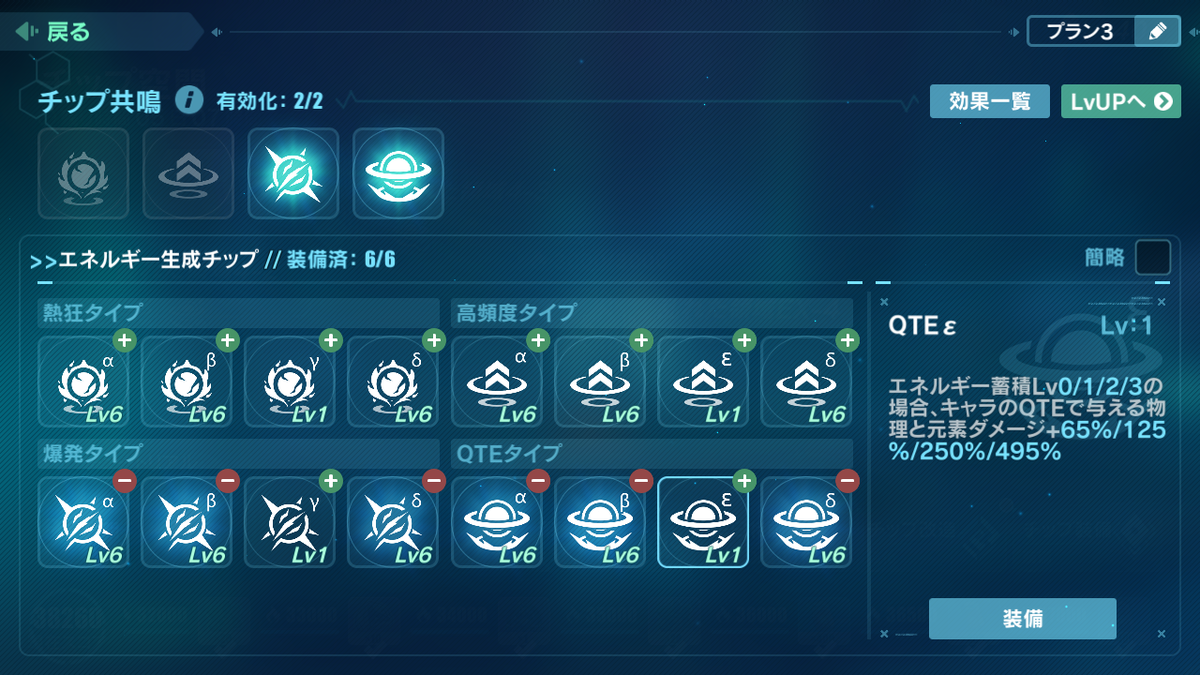The width and height of the screenshot is (1200, 675).
Task: Click the 装備 equip button
Action: pyautogui.click(x=1022, y=619)
